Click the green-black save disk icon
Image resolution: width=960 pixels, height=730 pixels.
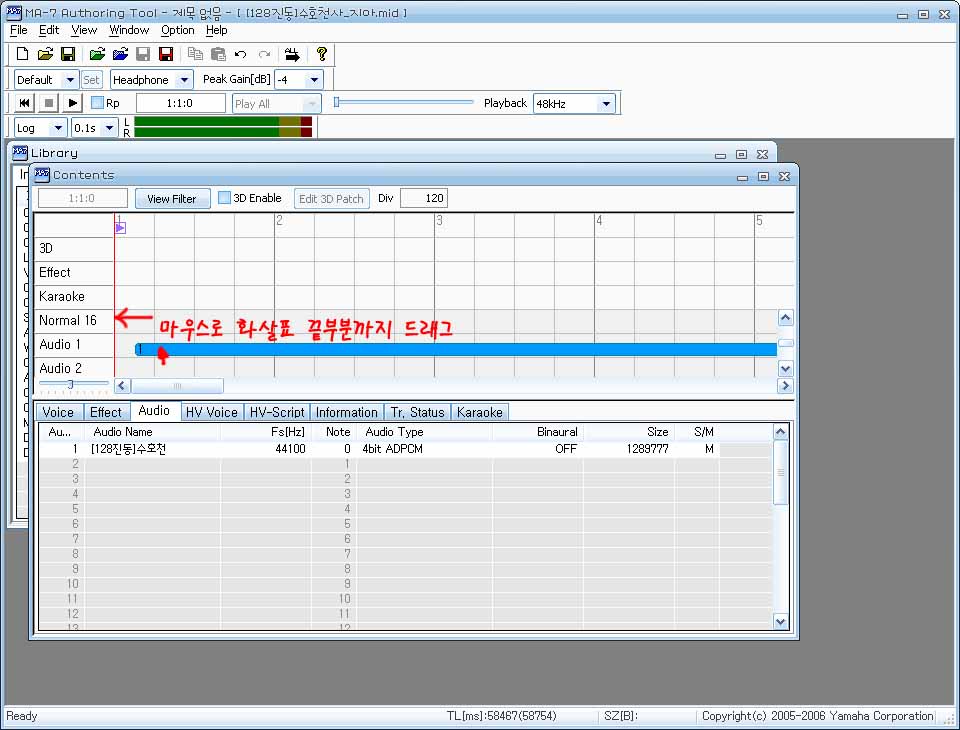pyautogui.click(x=68, y=54)
